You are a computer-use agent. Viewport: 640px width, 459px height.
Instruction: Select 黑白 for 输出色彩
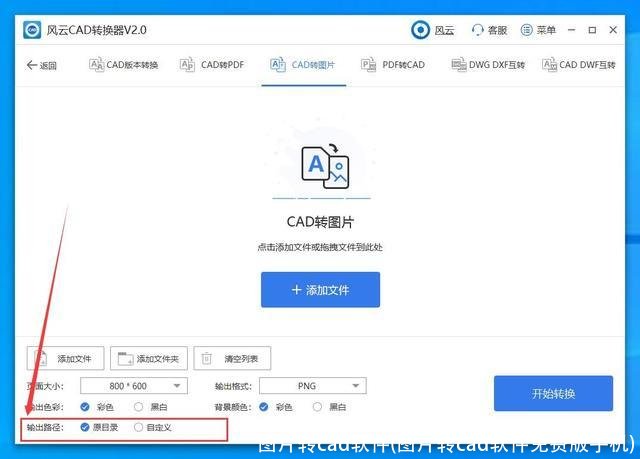click(x=138, y=407)
